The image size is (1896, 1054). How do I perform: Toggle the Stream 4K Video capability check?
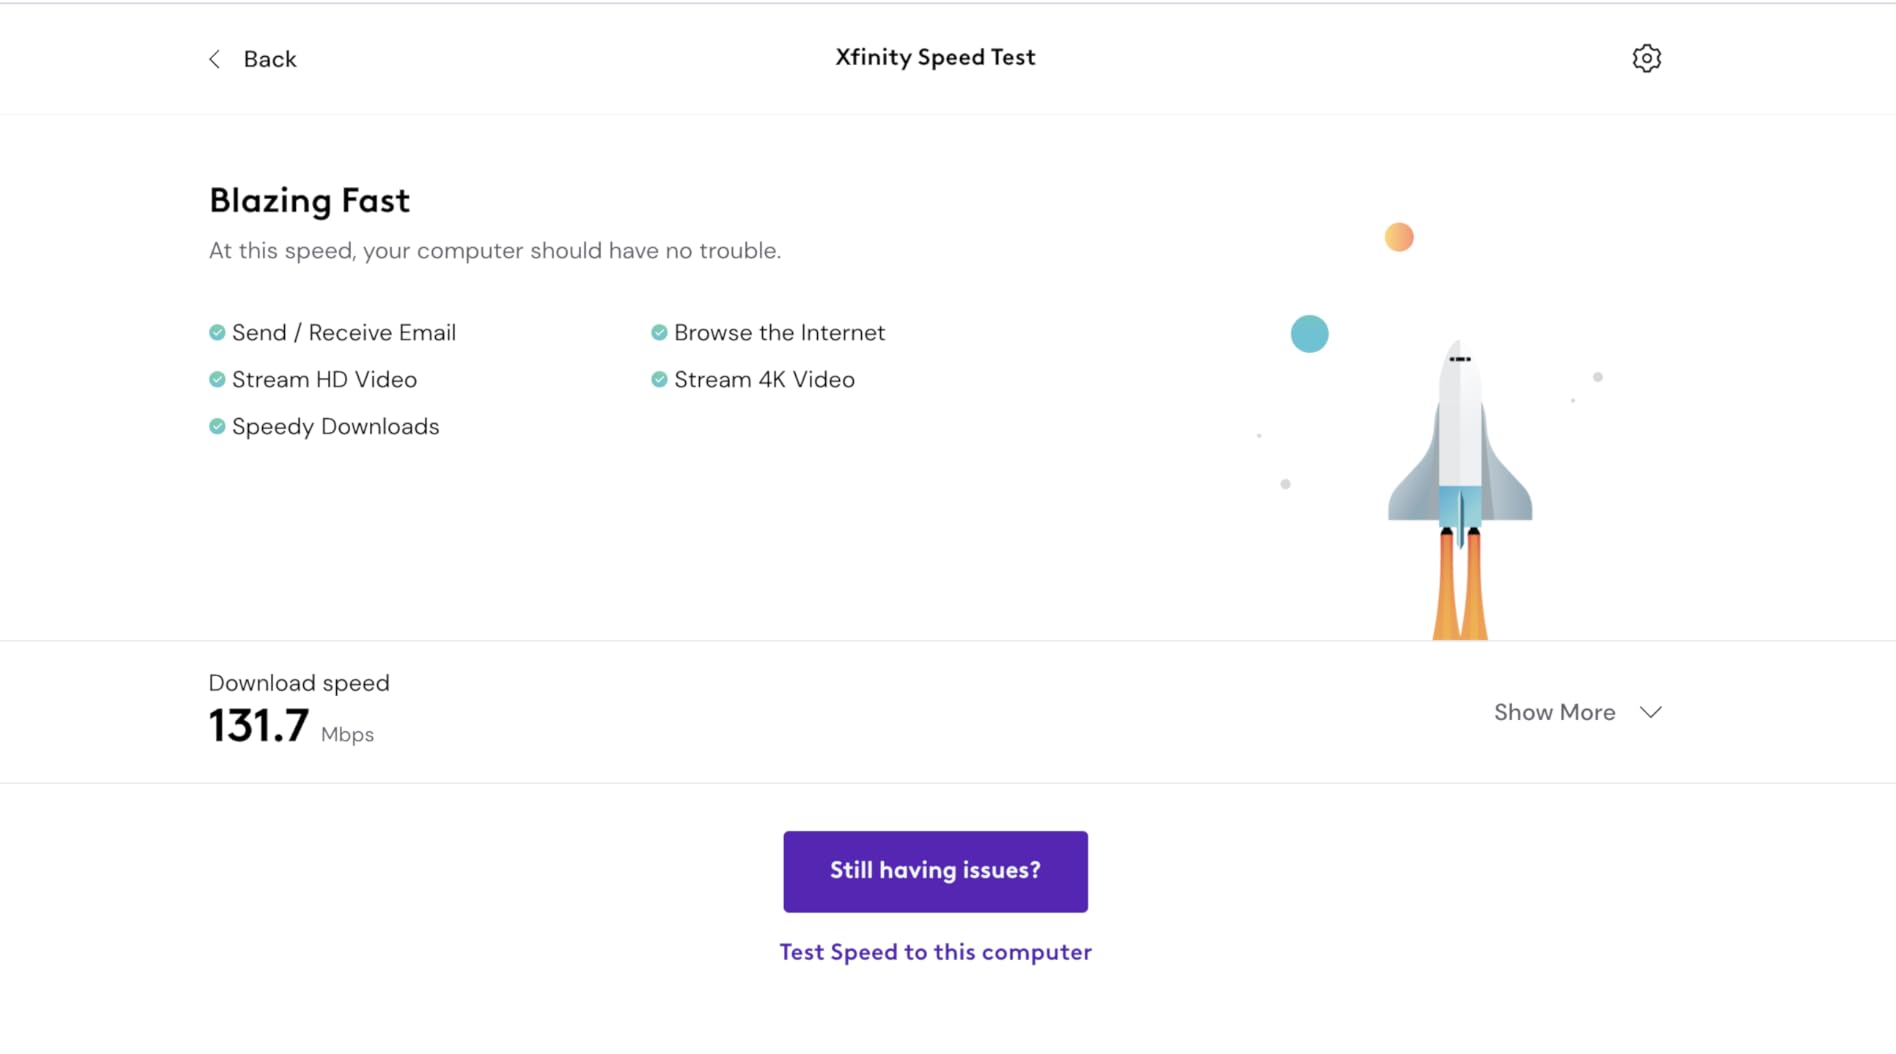[659, 378]
